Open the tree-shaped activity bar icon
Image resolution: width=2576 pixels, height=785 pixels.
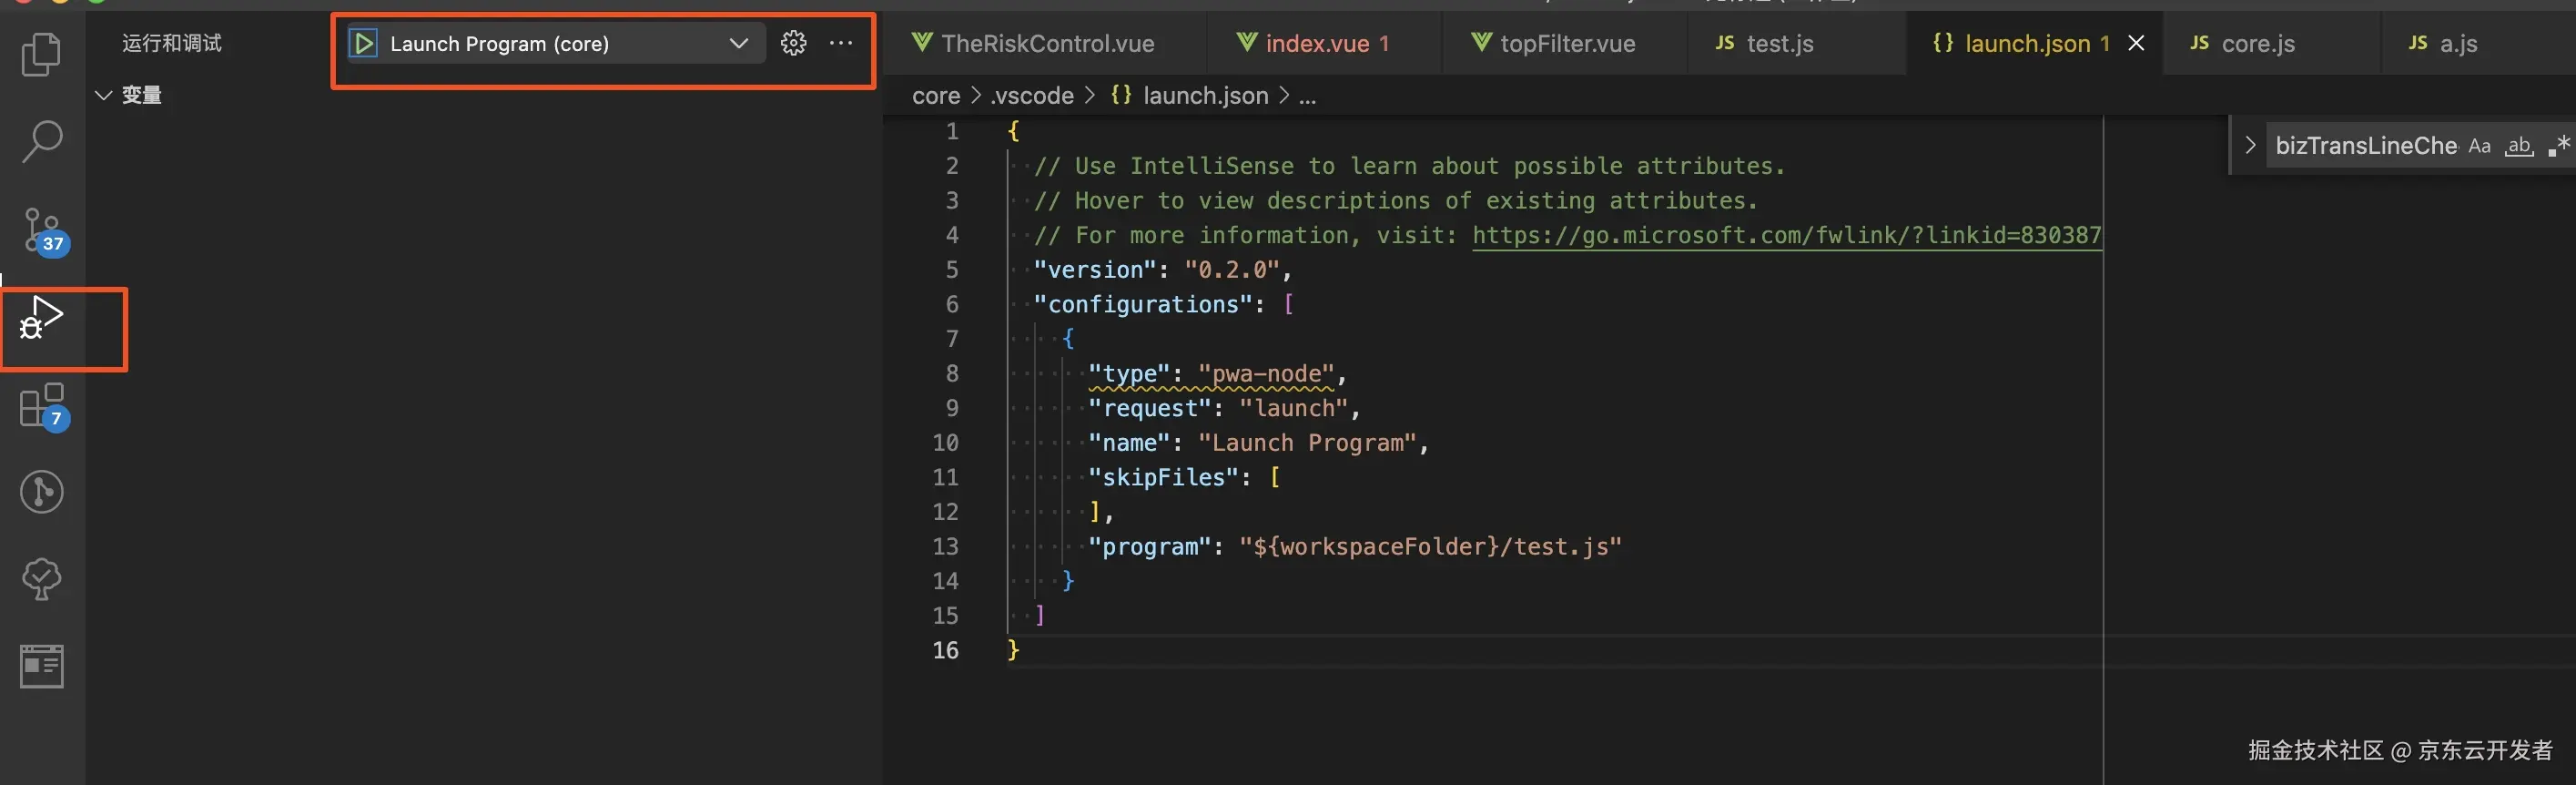[x=42, y=578]
